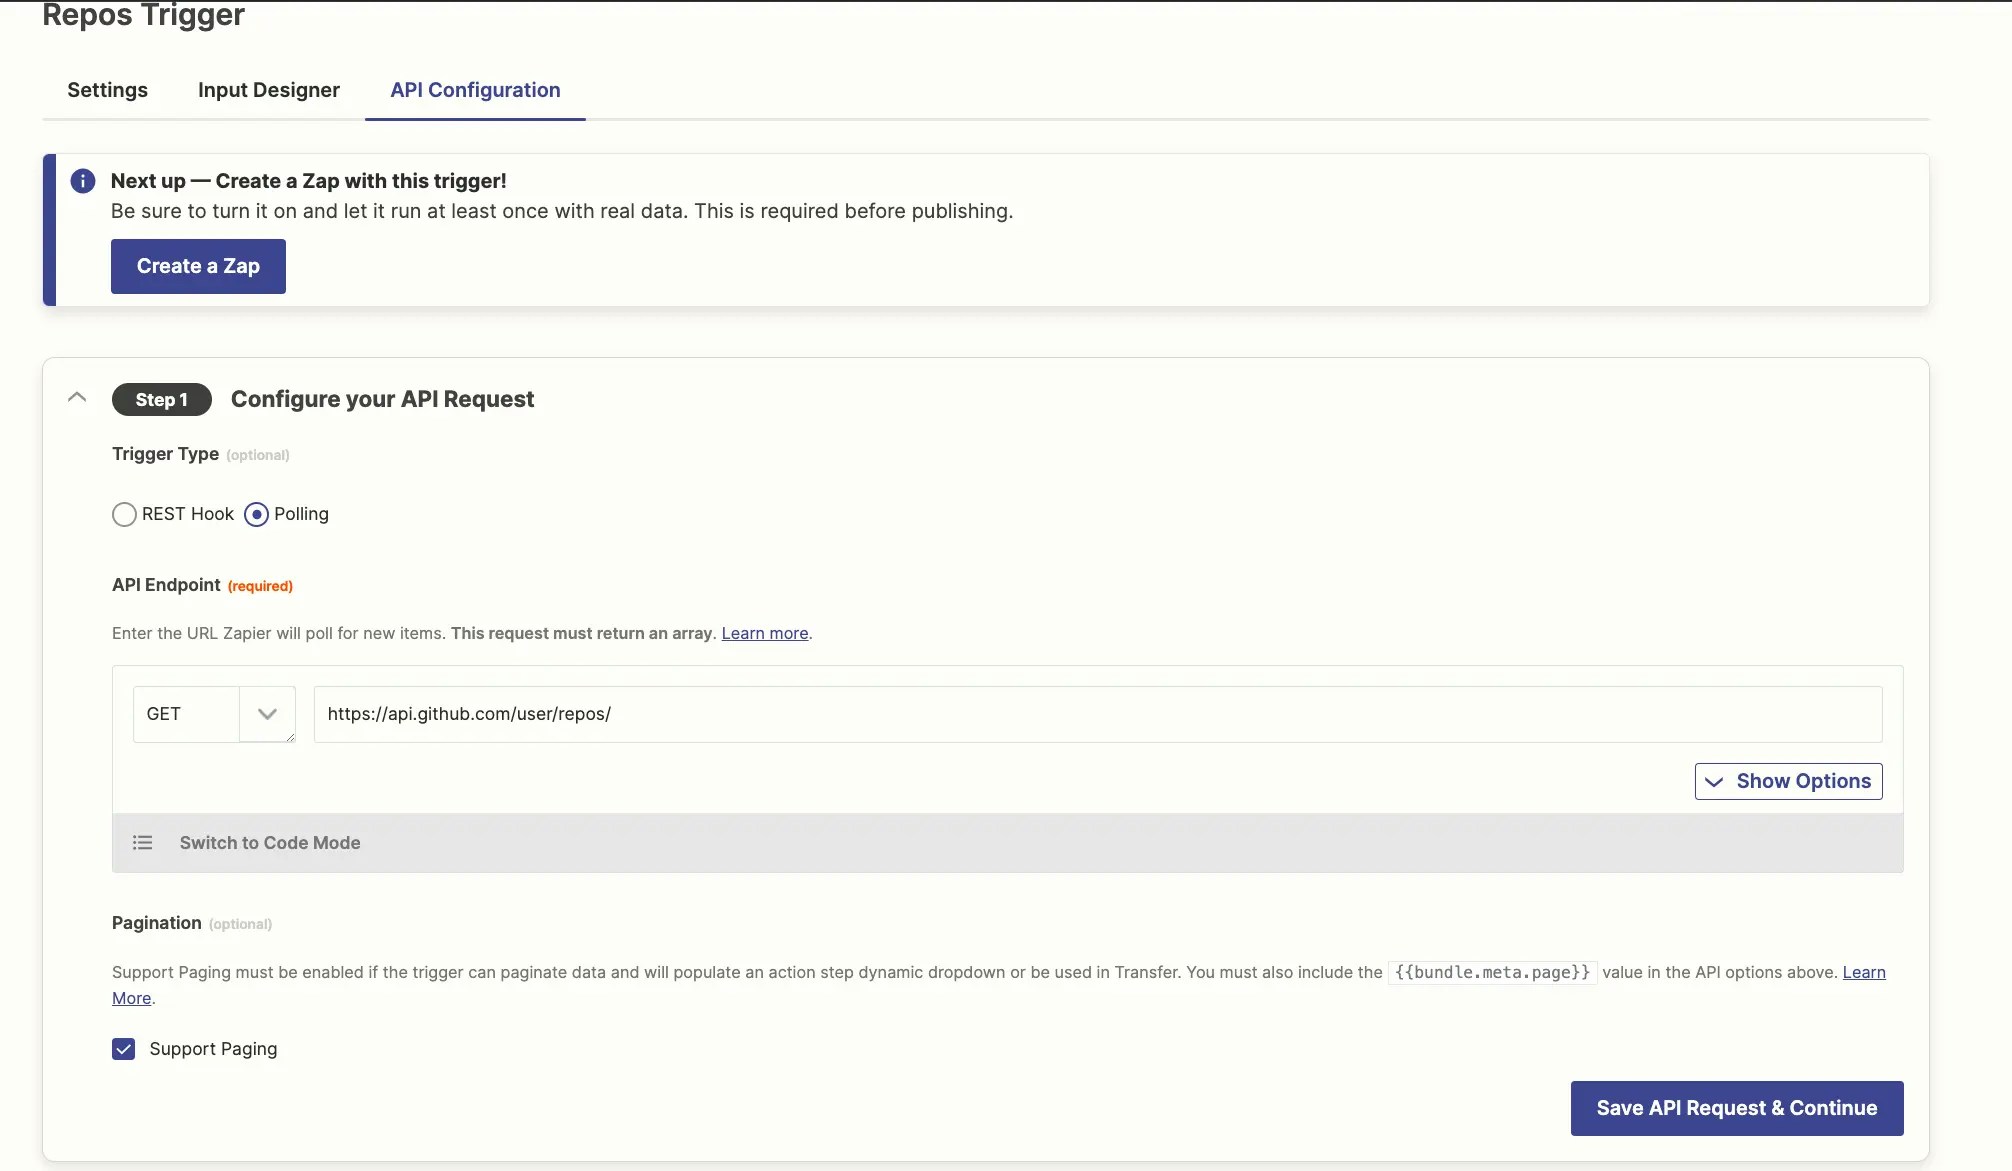Click Switch to Code Mode bar
The width and height of the screenshot is (2012, 1171).
pyautogui.click(x=270, y=843)
